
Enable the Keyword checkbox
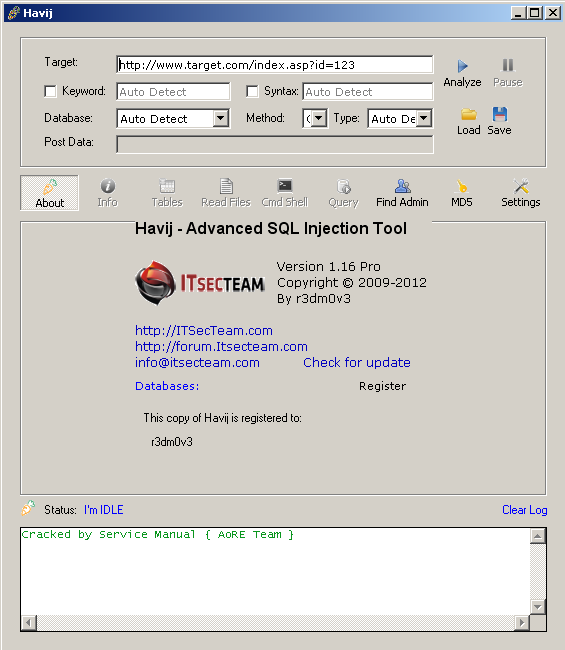pyautogui.click(x=50, y=91)
